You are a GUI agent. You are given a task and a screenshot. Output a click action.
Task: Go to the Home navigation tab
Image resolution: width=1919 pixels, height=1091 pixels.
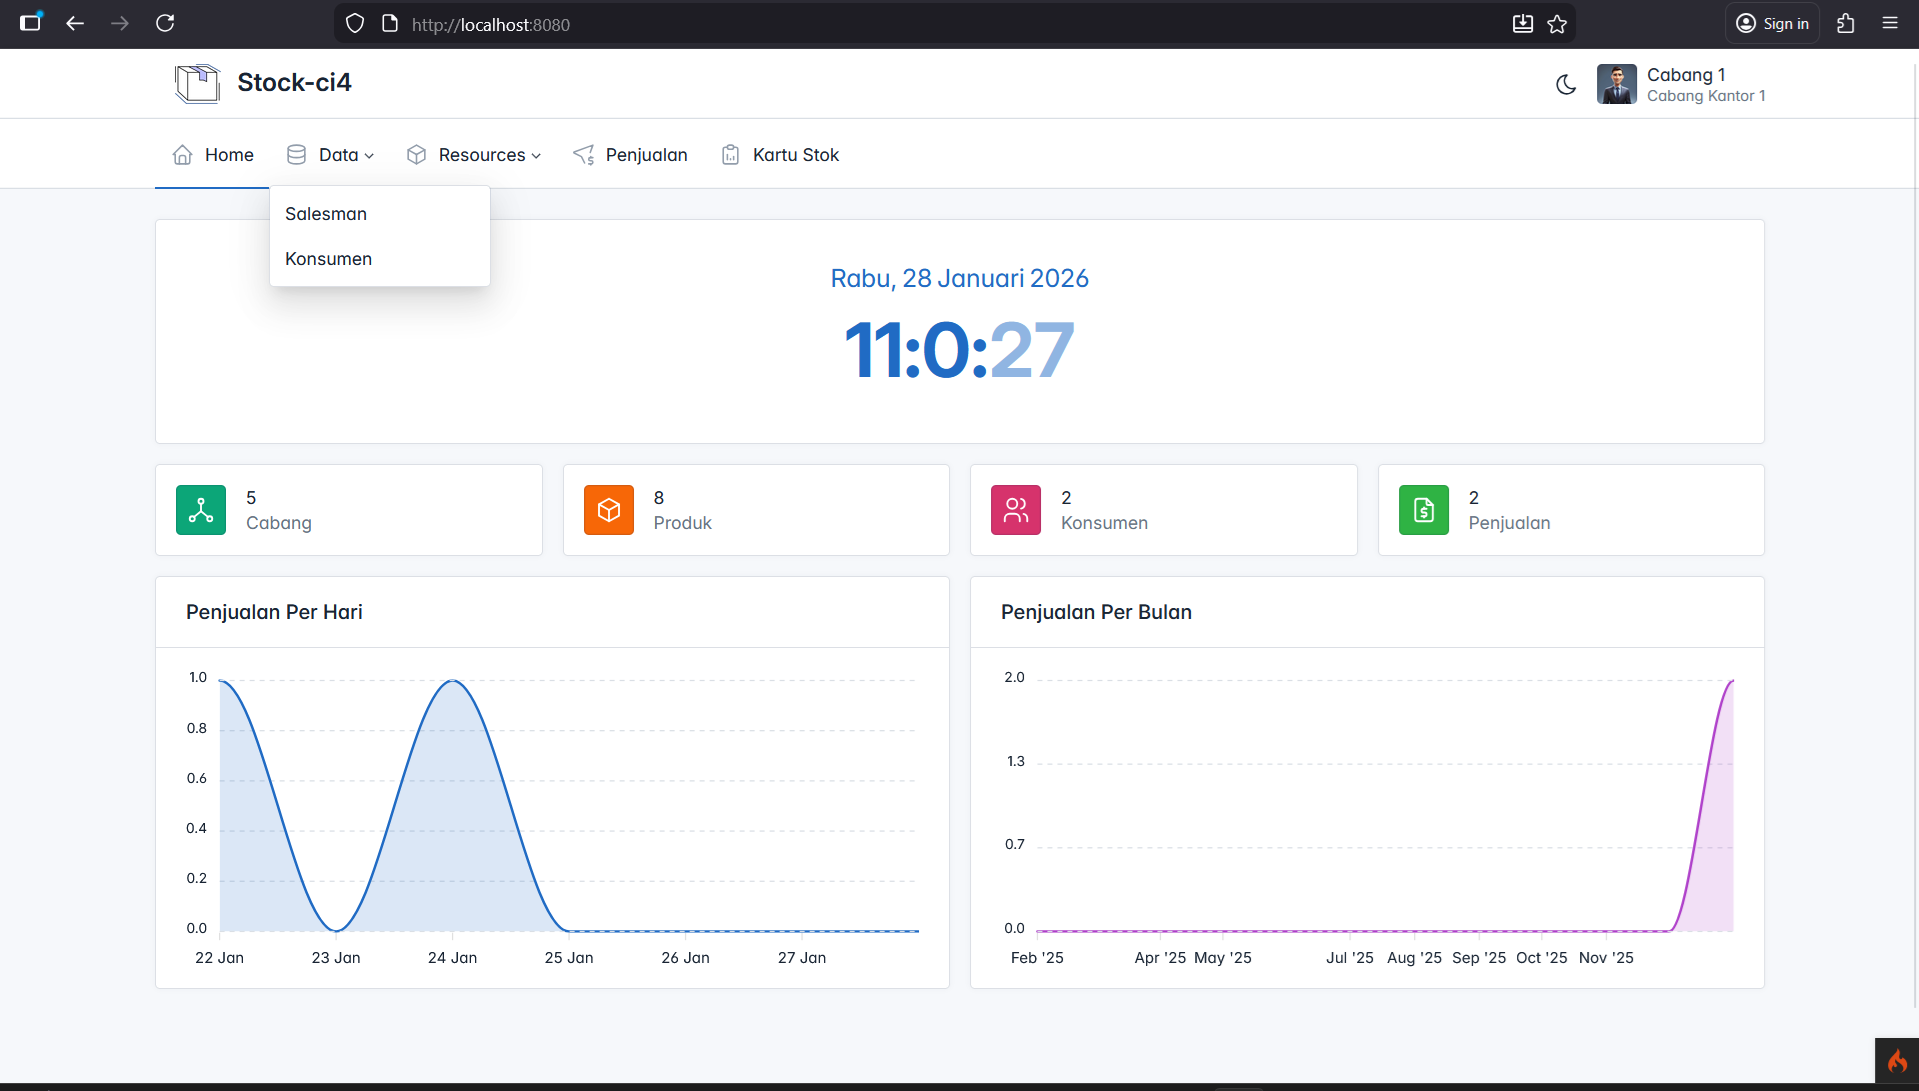212,155
